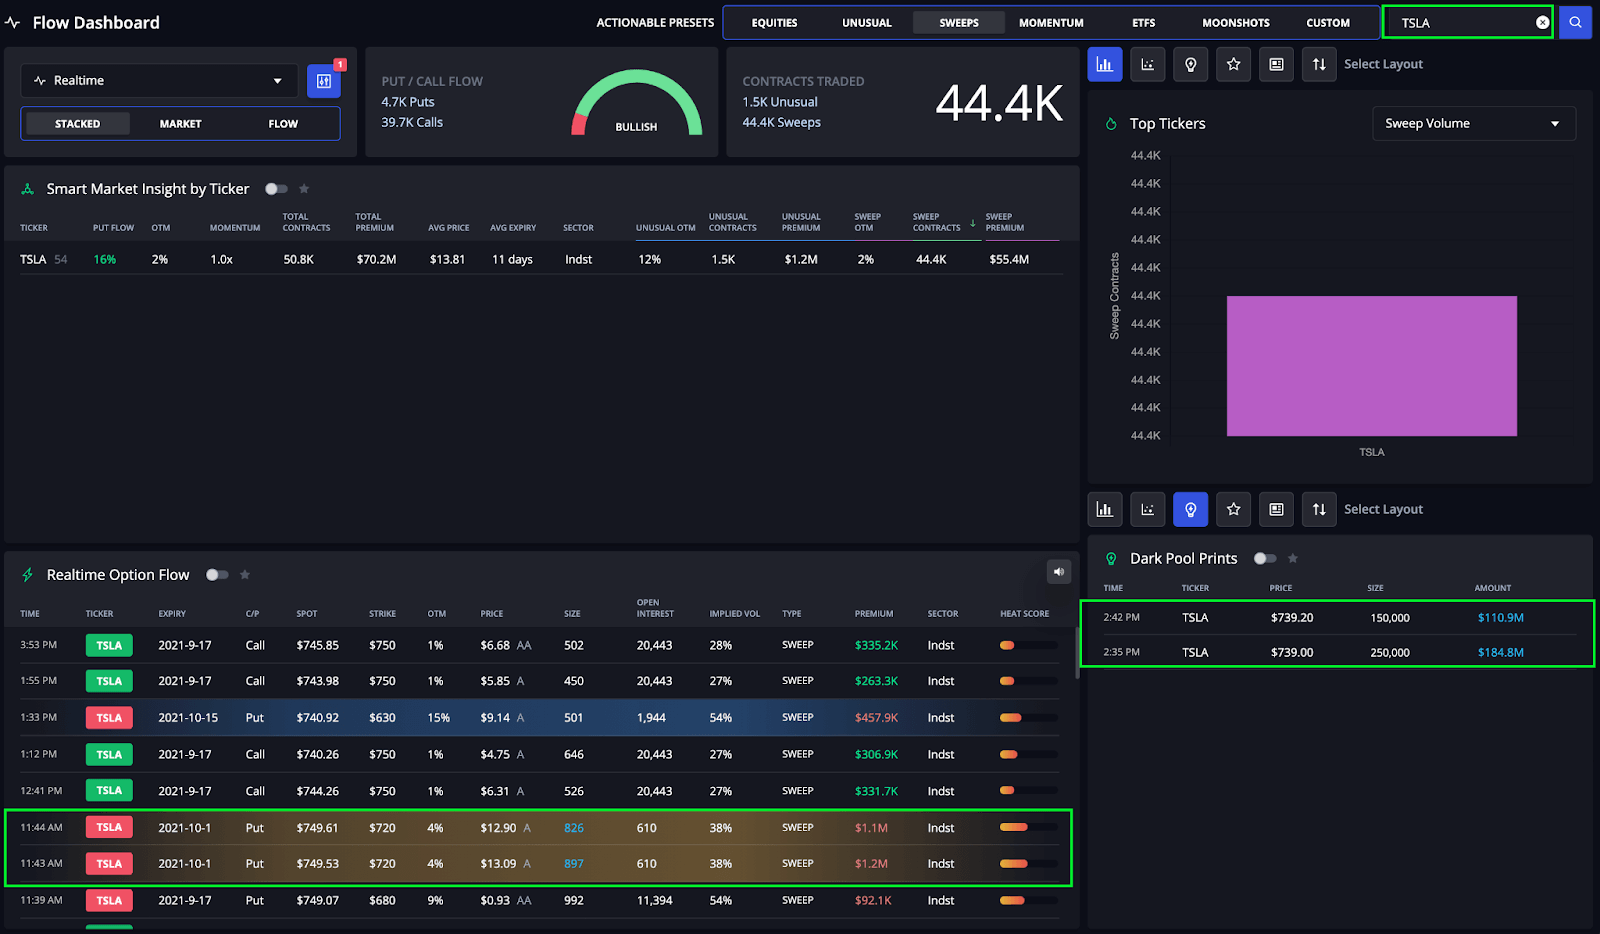1600x934 pixels.
Task: Open the Sweep Volume dropdown
Action: click(x=1474, y=124)
